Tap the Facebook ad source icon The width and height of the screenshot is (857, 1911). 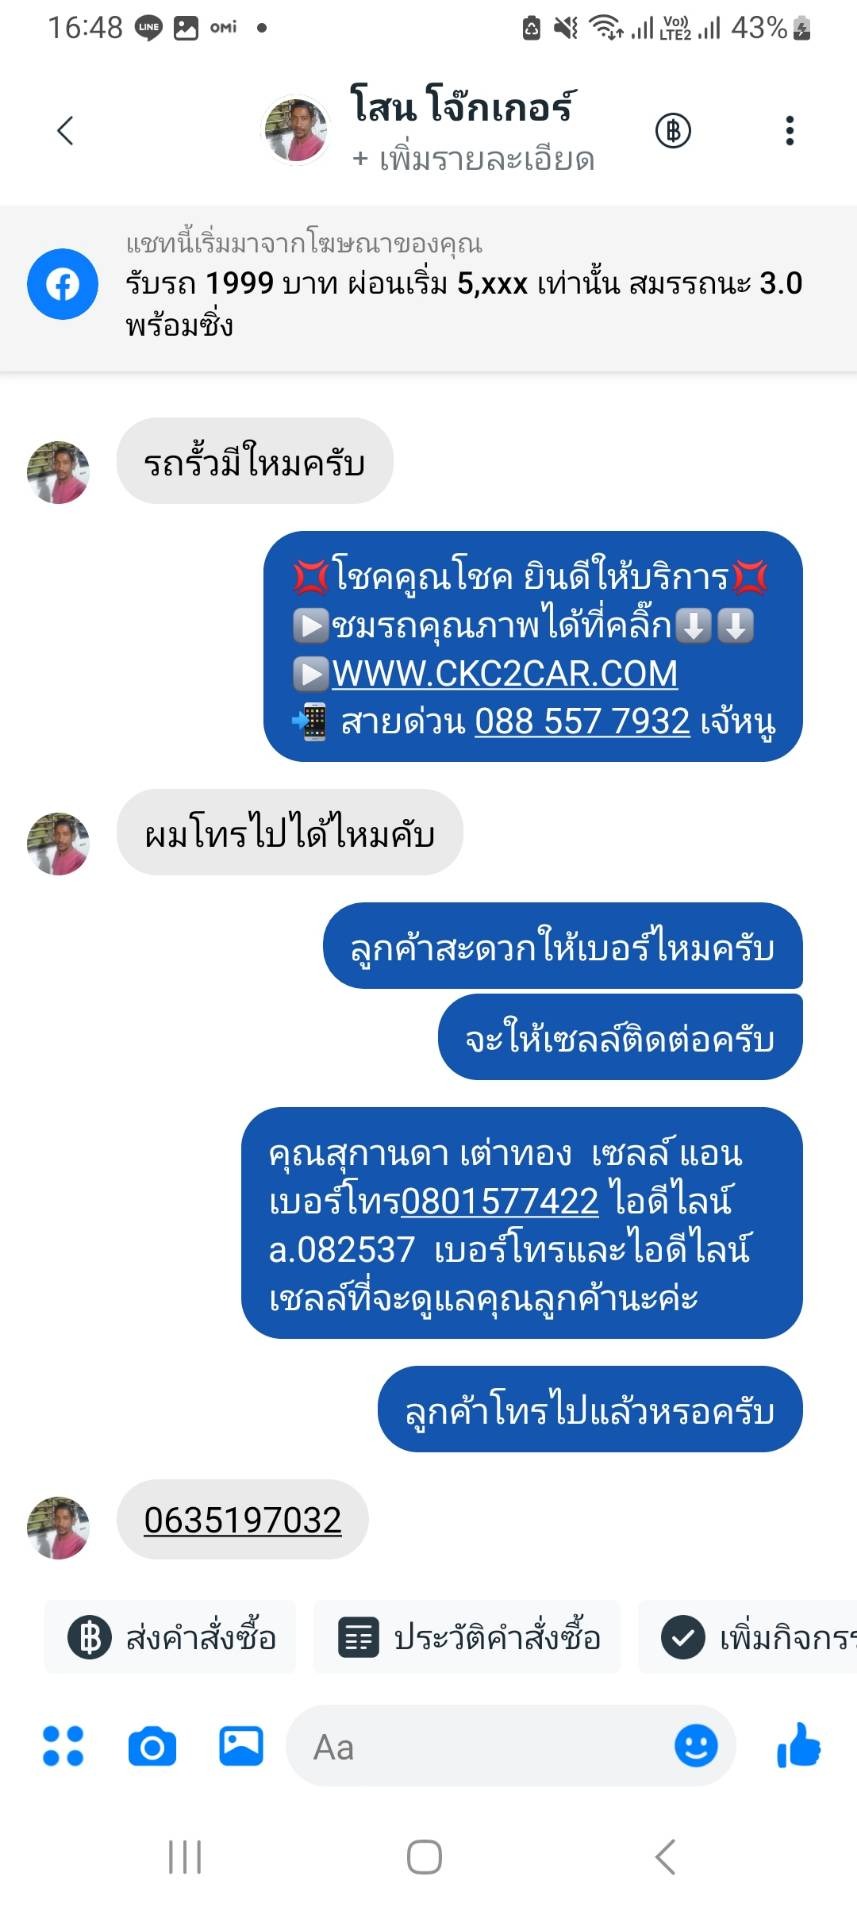[x=63, y=284]
